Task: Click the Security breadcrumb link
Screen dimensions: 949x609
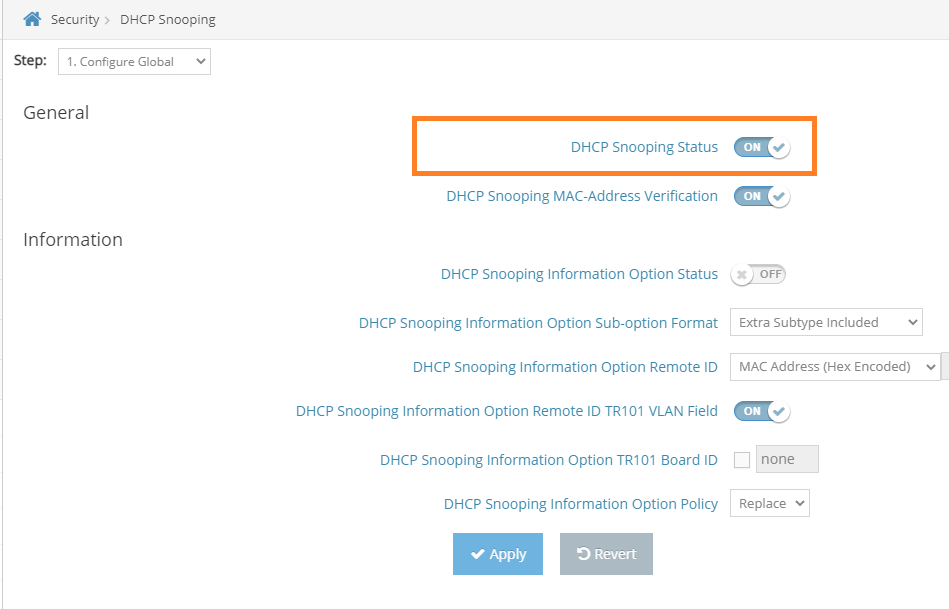Action: coord(75,20)
